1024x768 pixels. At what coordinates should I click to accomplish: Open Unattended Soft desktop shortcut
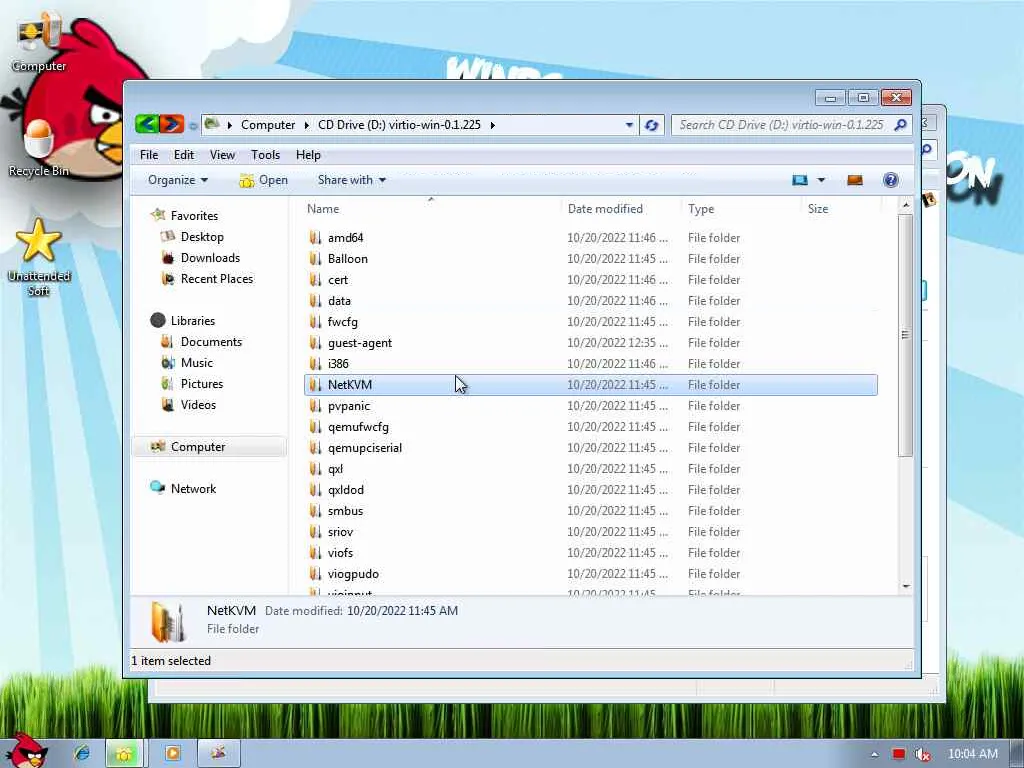click(x=39, y=257)
